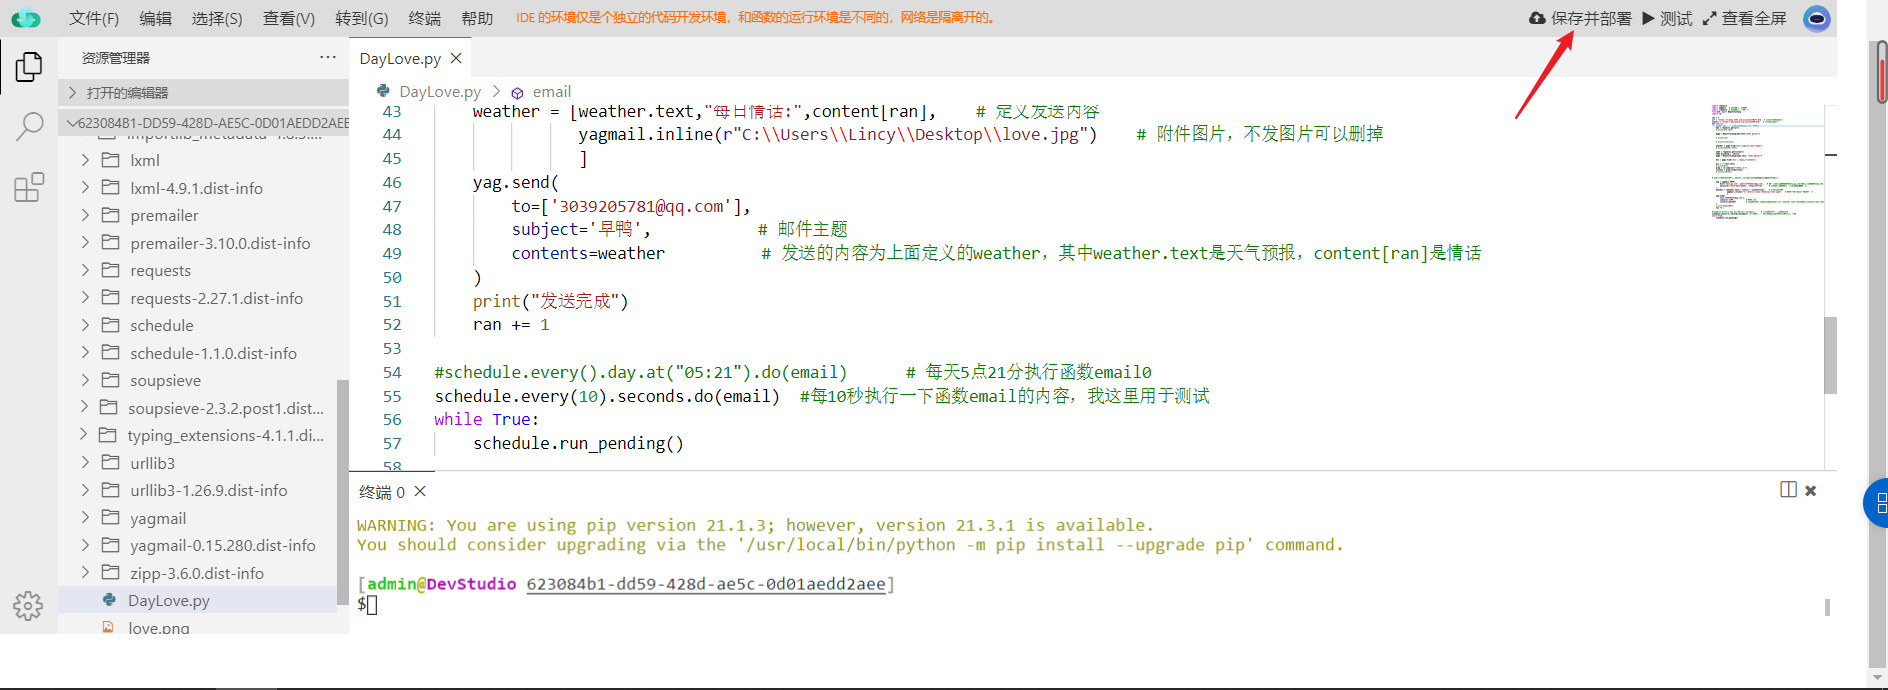Open the Search magnifier in the activity bar
1888x690 pixels.
(29, 127)
